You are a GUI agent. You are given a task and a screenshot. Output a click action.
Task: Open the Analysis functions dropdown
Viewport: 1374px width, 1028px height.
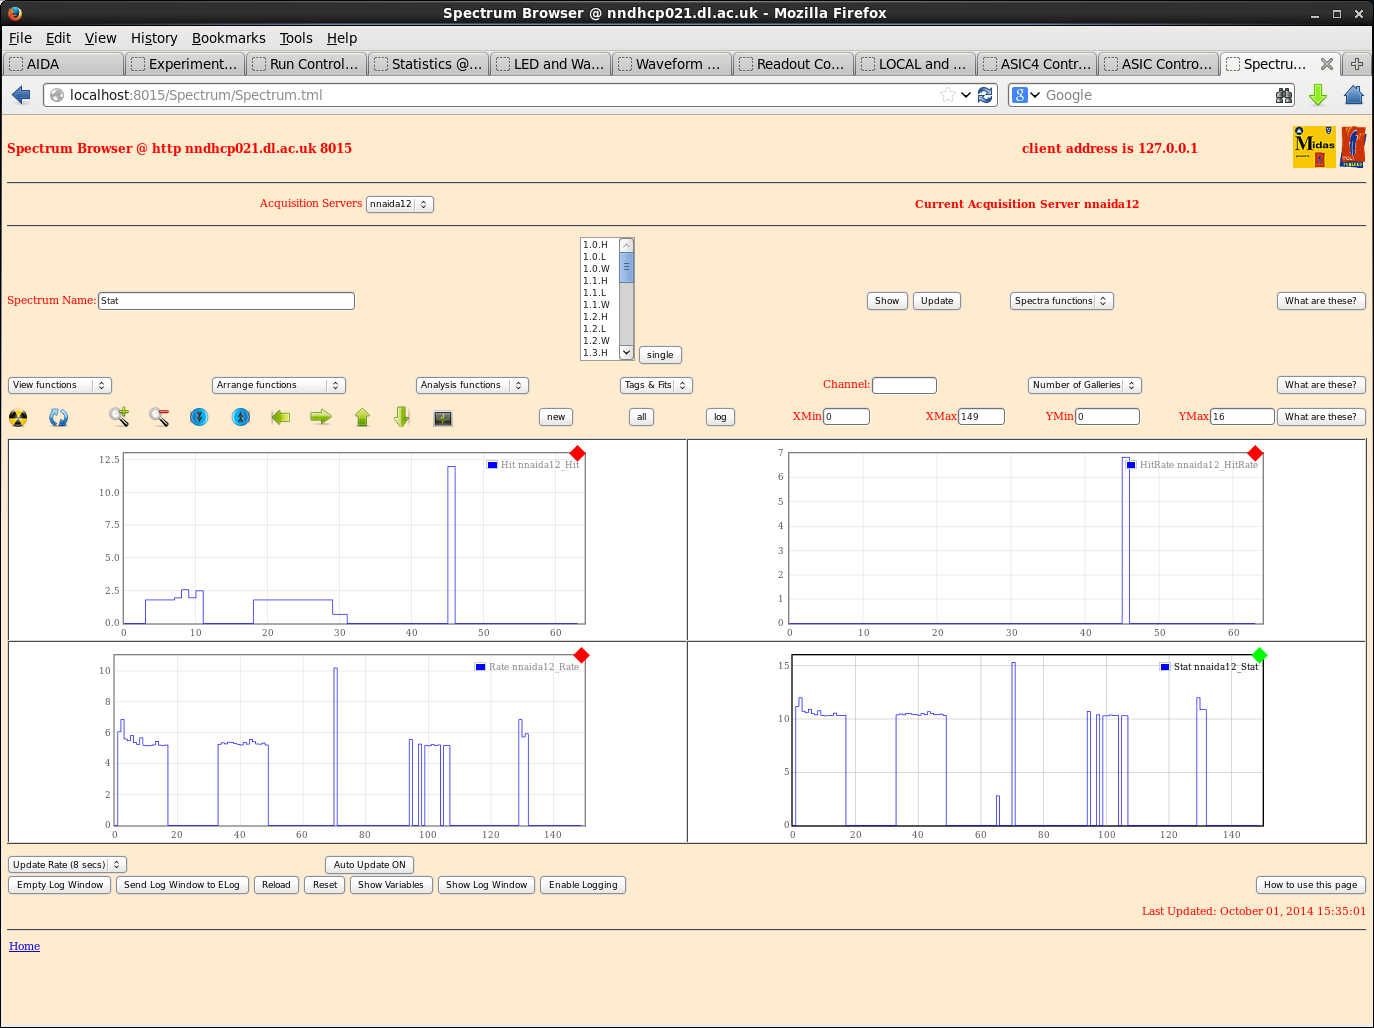pyautogui.click(x=472, y=385)
